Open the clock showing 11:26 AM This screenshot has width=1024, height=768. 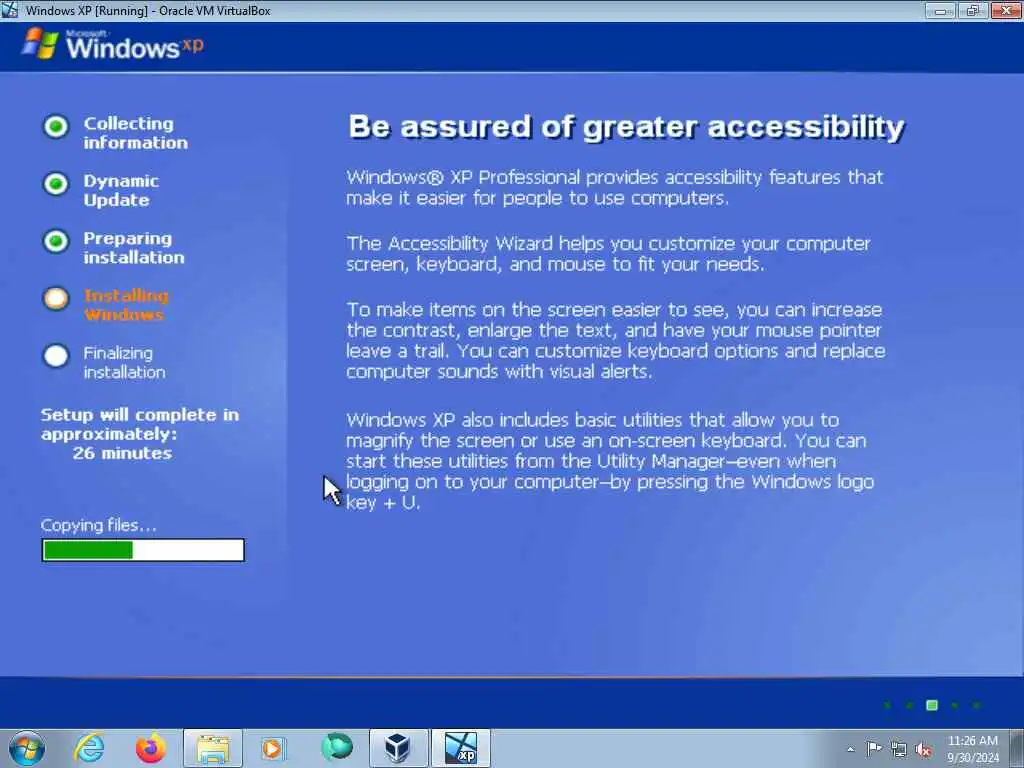pyautogui.click(x=973, y=749)
